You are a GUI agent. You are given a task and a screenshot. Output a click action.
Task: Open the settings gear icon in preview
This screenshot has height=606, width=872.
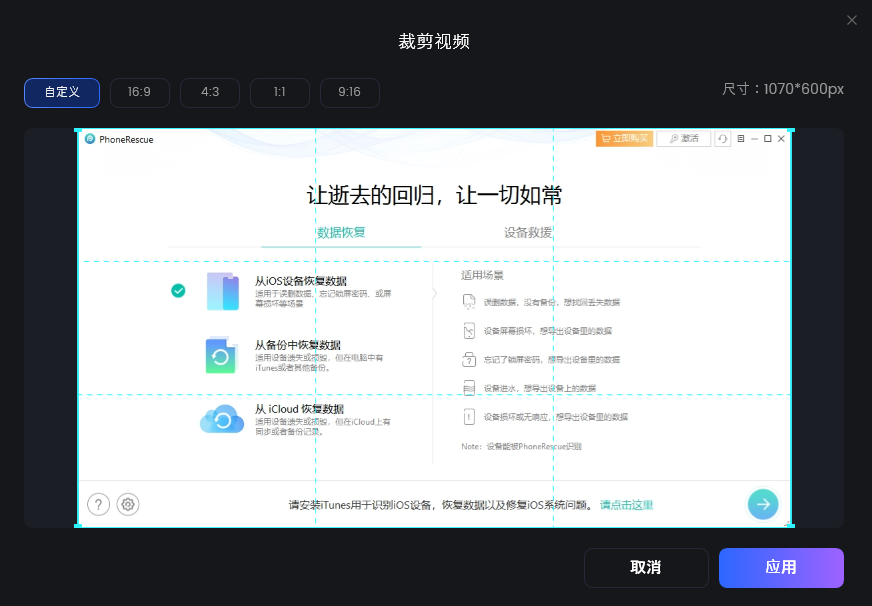(128, 505)
